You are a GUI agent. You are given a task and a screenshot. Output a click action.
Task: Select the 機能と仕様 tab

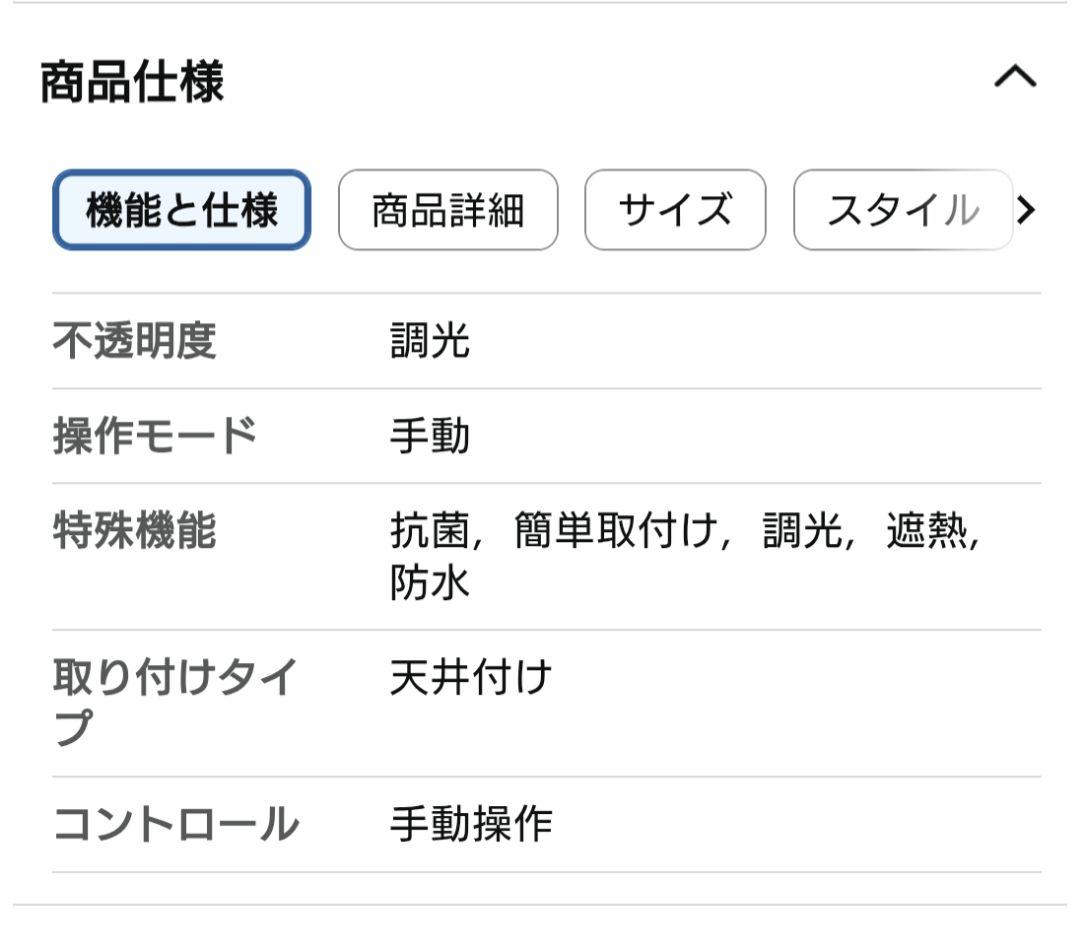click(x=182, y=210)
